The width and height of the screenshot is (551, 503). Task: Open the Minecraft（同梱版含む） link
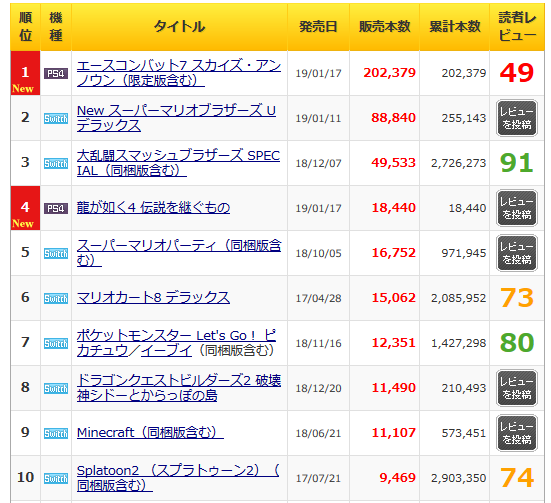pos(150,432)
